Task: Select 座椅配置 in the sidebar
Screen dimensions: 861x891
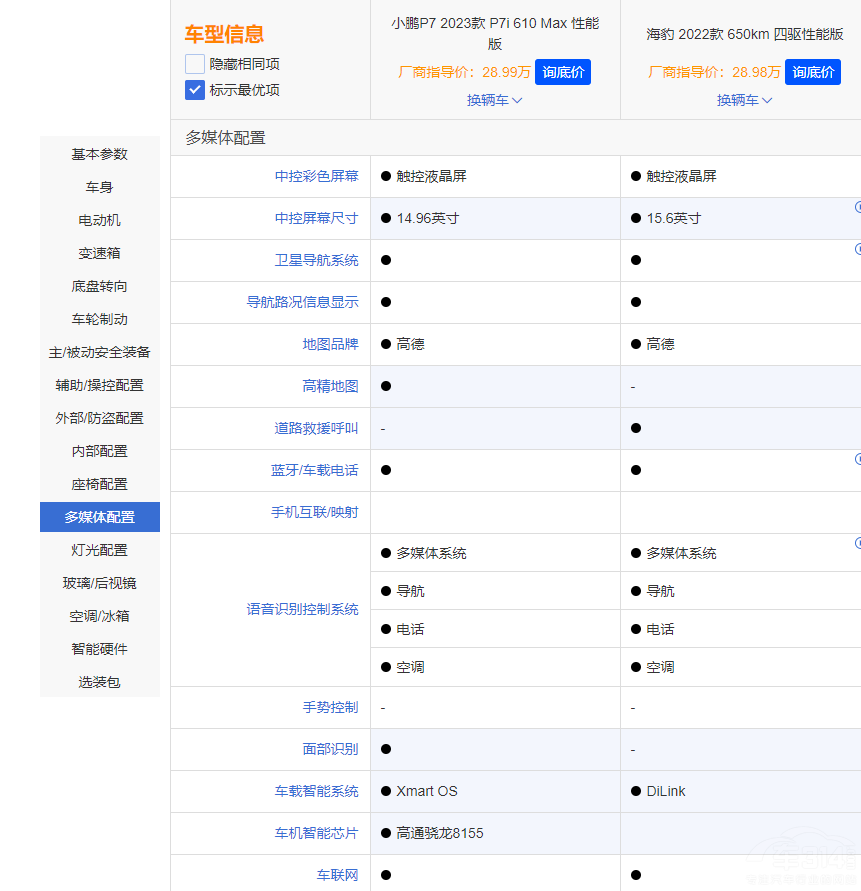Action: click(x=99, y=483)
